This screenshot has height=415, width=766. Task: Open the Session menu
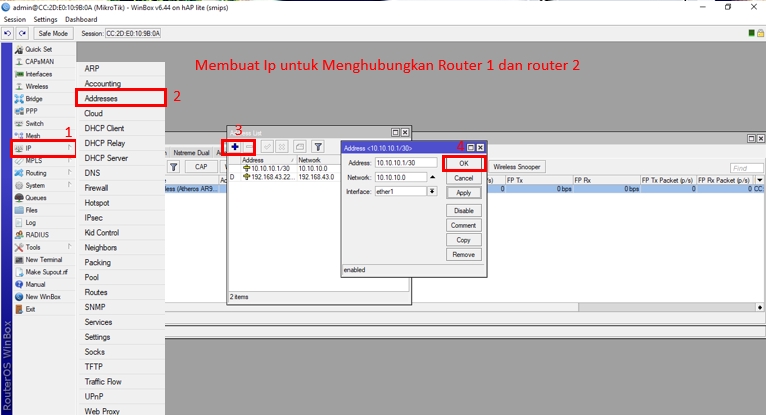coord(15,20)
